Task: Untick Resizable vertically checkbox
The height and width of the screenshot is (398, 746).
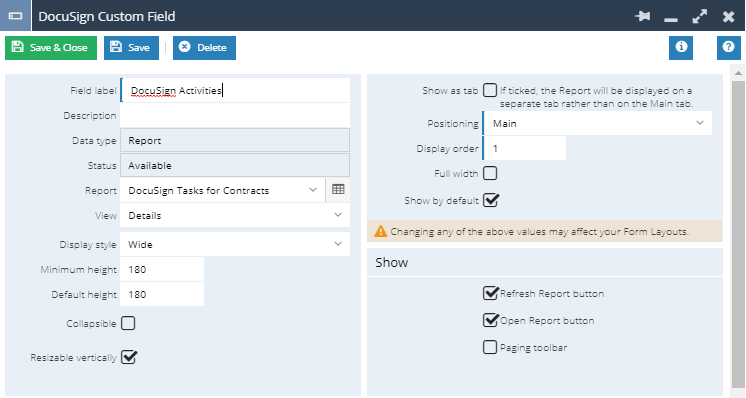Action: pos(129,357)
